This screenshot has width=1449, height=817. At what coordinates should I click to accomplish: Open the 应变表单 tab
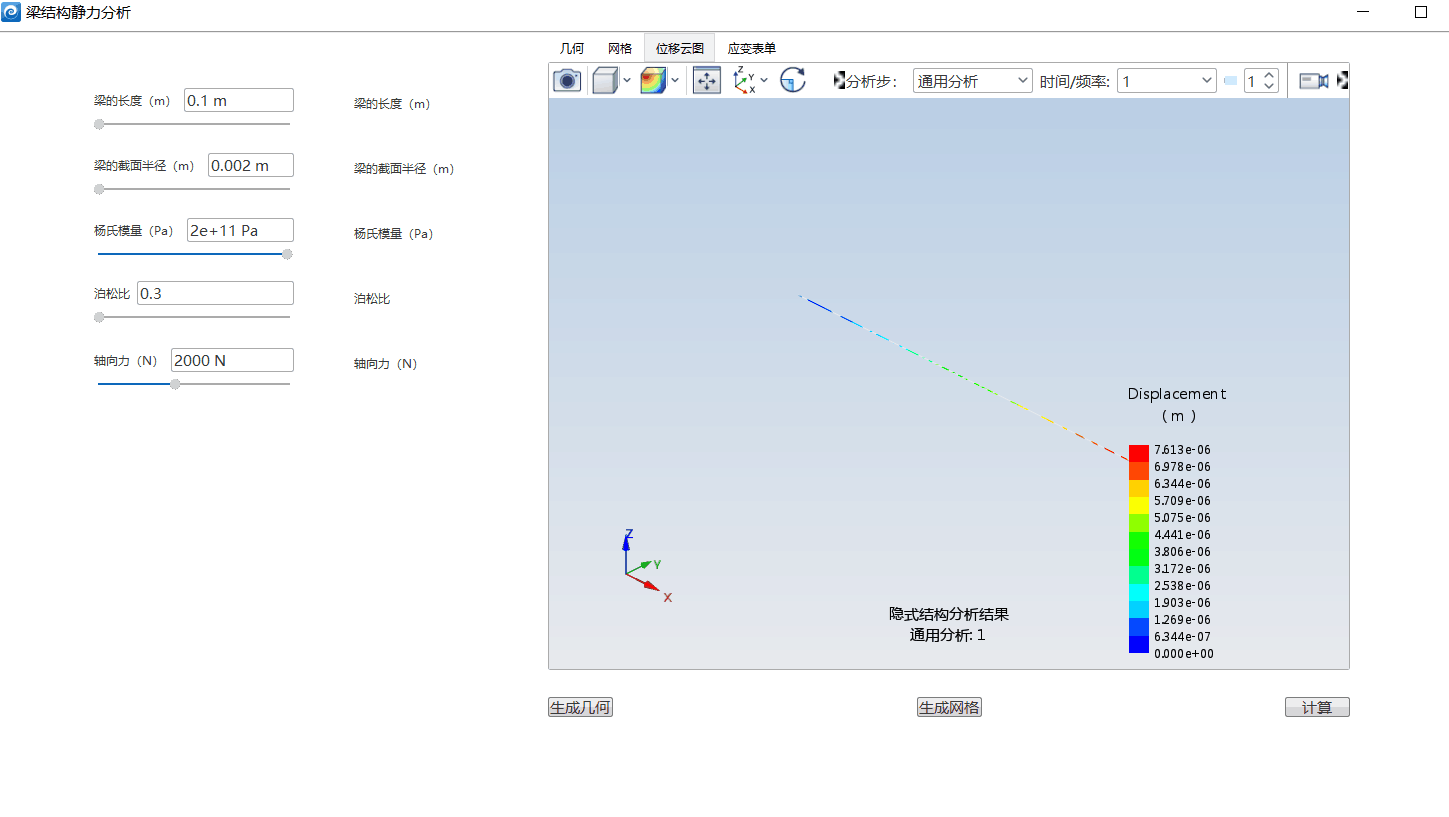(752, 48)
